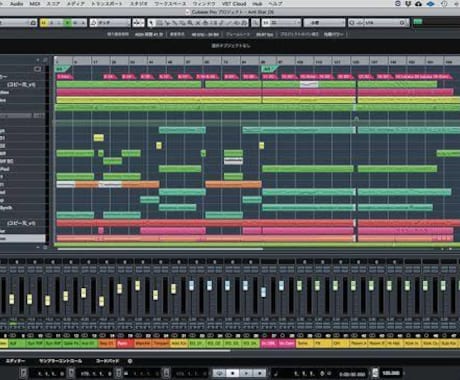The width and height of the screenshot is (460, 380).
Task: Select the Room A channel name in mixer
Action: [x=358, y=343]
